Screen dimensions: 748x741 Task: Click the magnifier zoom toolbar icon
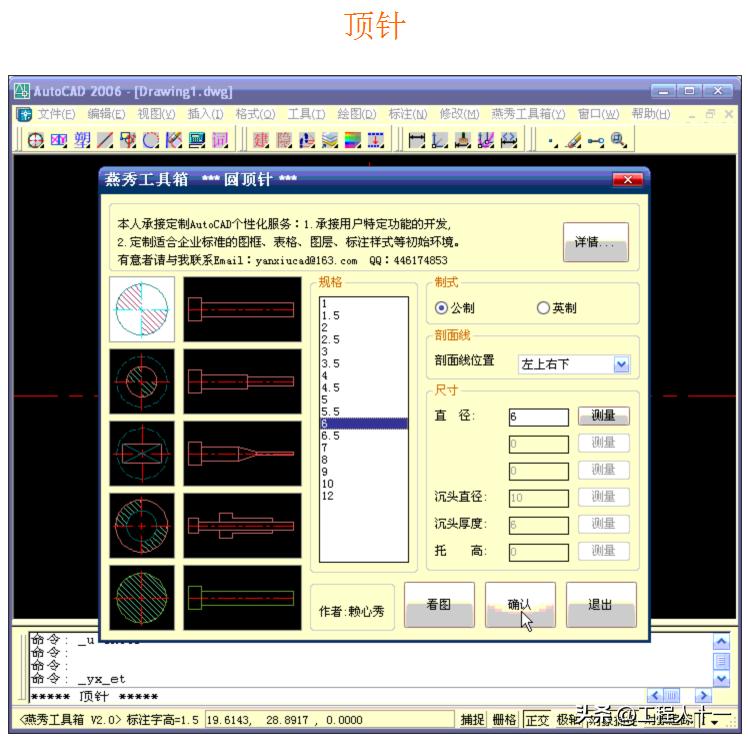pos(619,140)
